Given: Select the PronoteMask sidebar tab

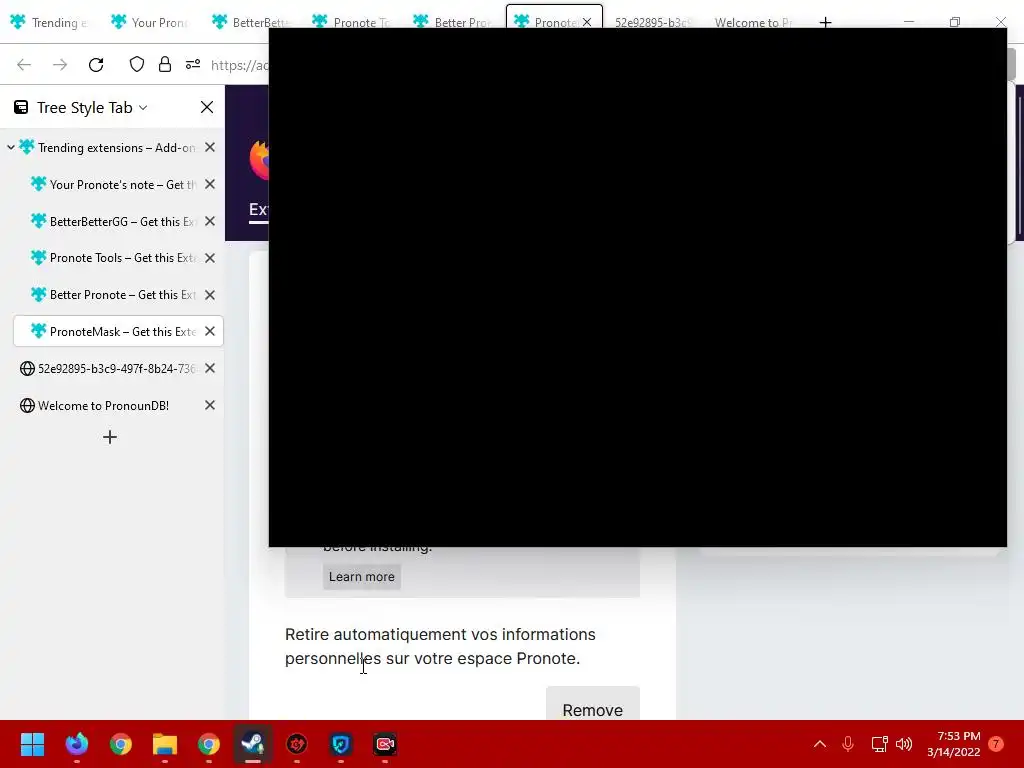Looking at the screenshot, I should pyautogui.click(x=118, y=332).
